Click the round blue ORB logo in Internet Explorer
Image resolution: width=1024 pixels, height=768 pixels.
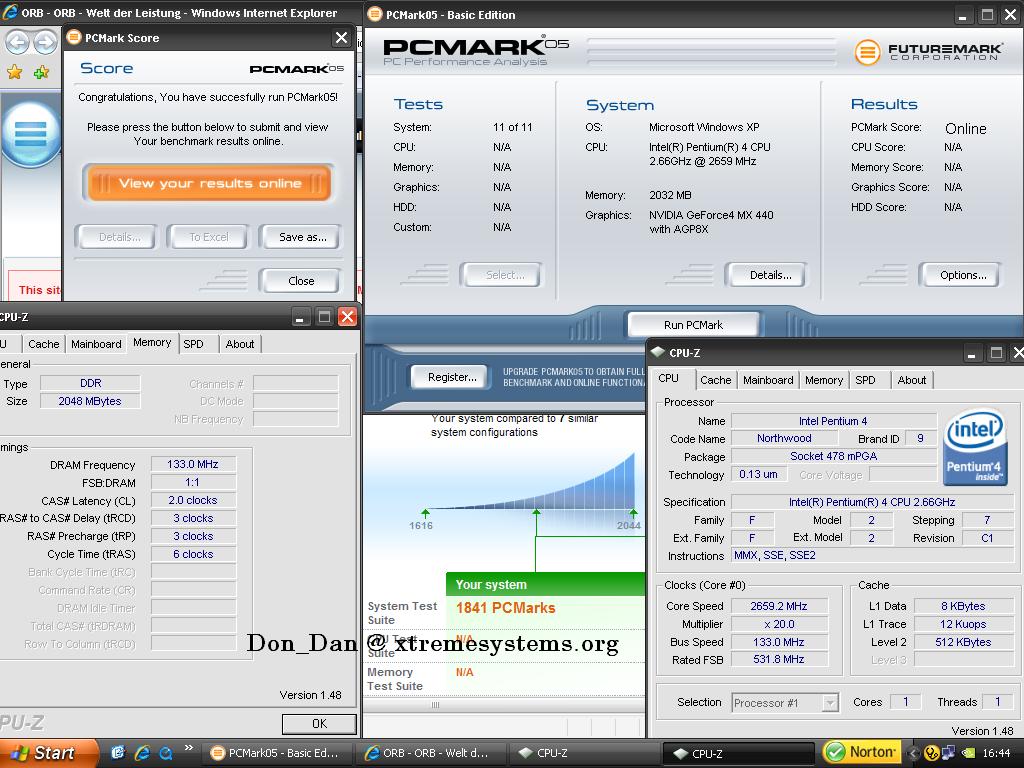click(30, 133)
